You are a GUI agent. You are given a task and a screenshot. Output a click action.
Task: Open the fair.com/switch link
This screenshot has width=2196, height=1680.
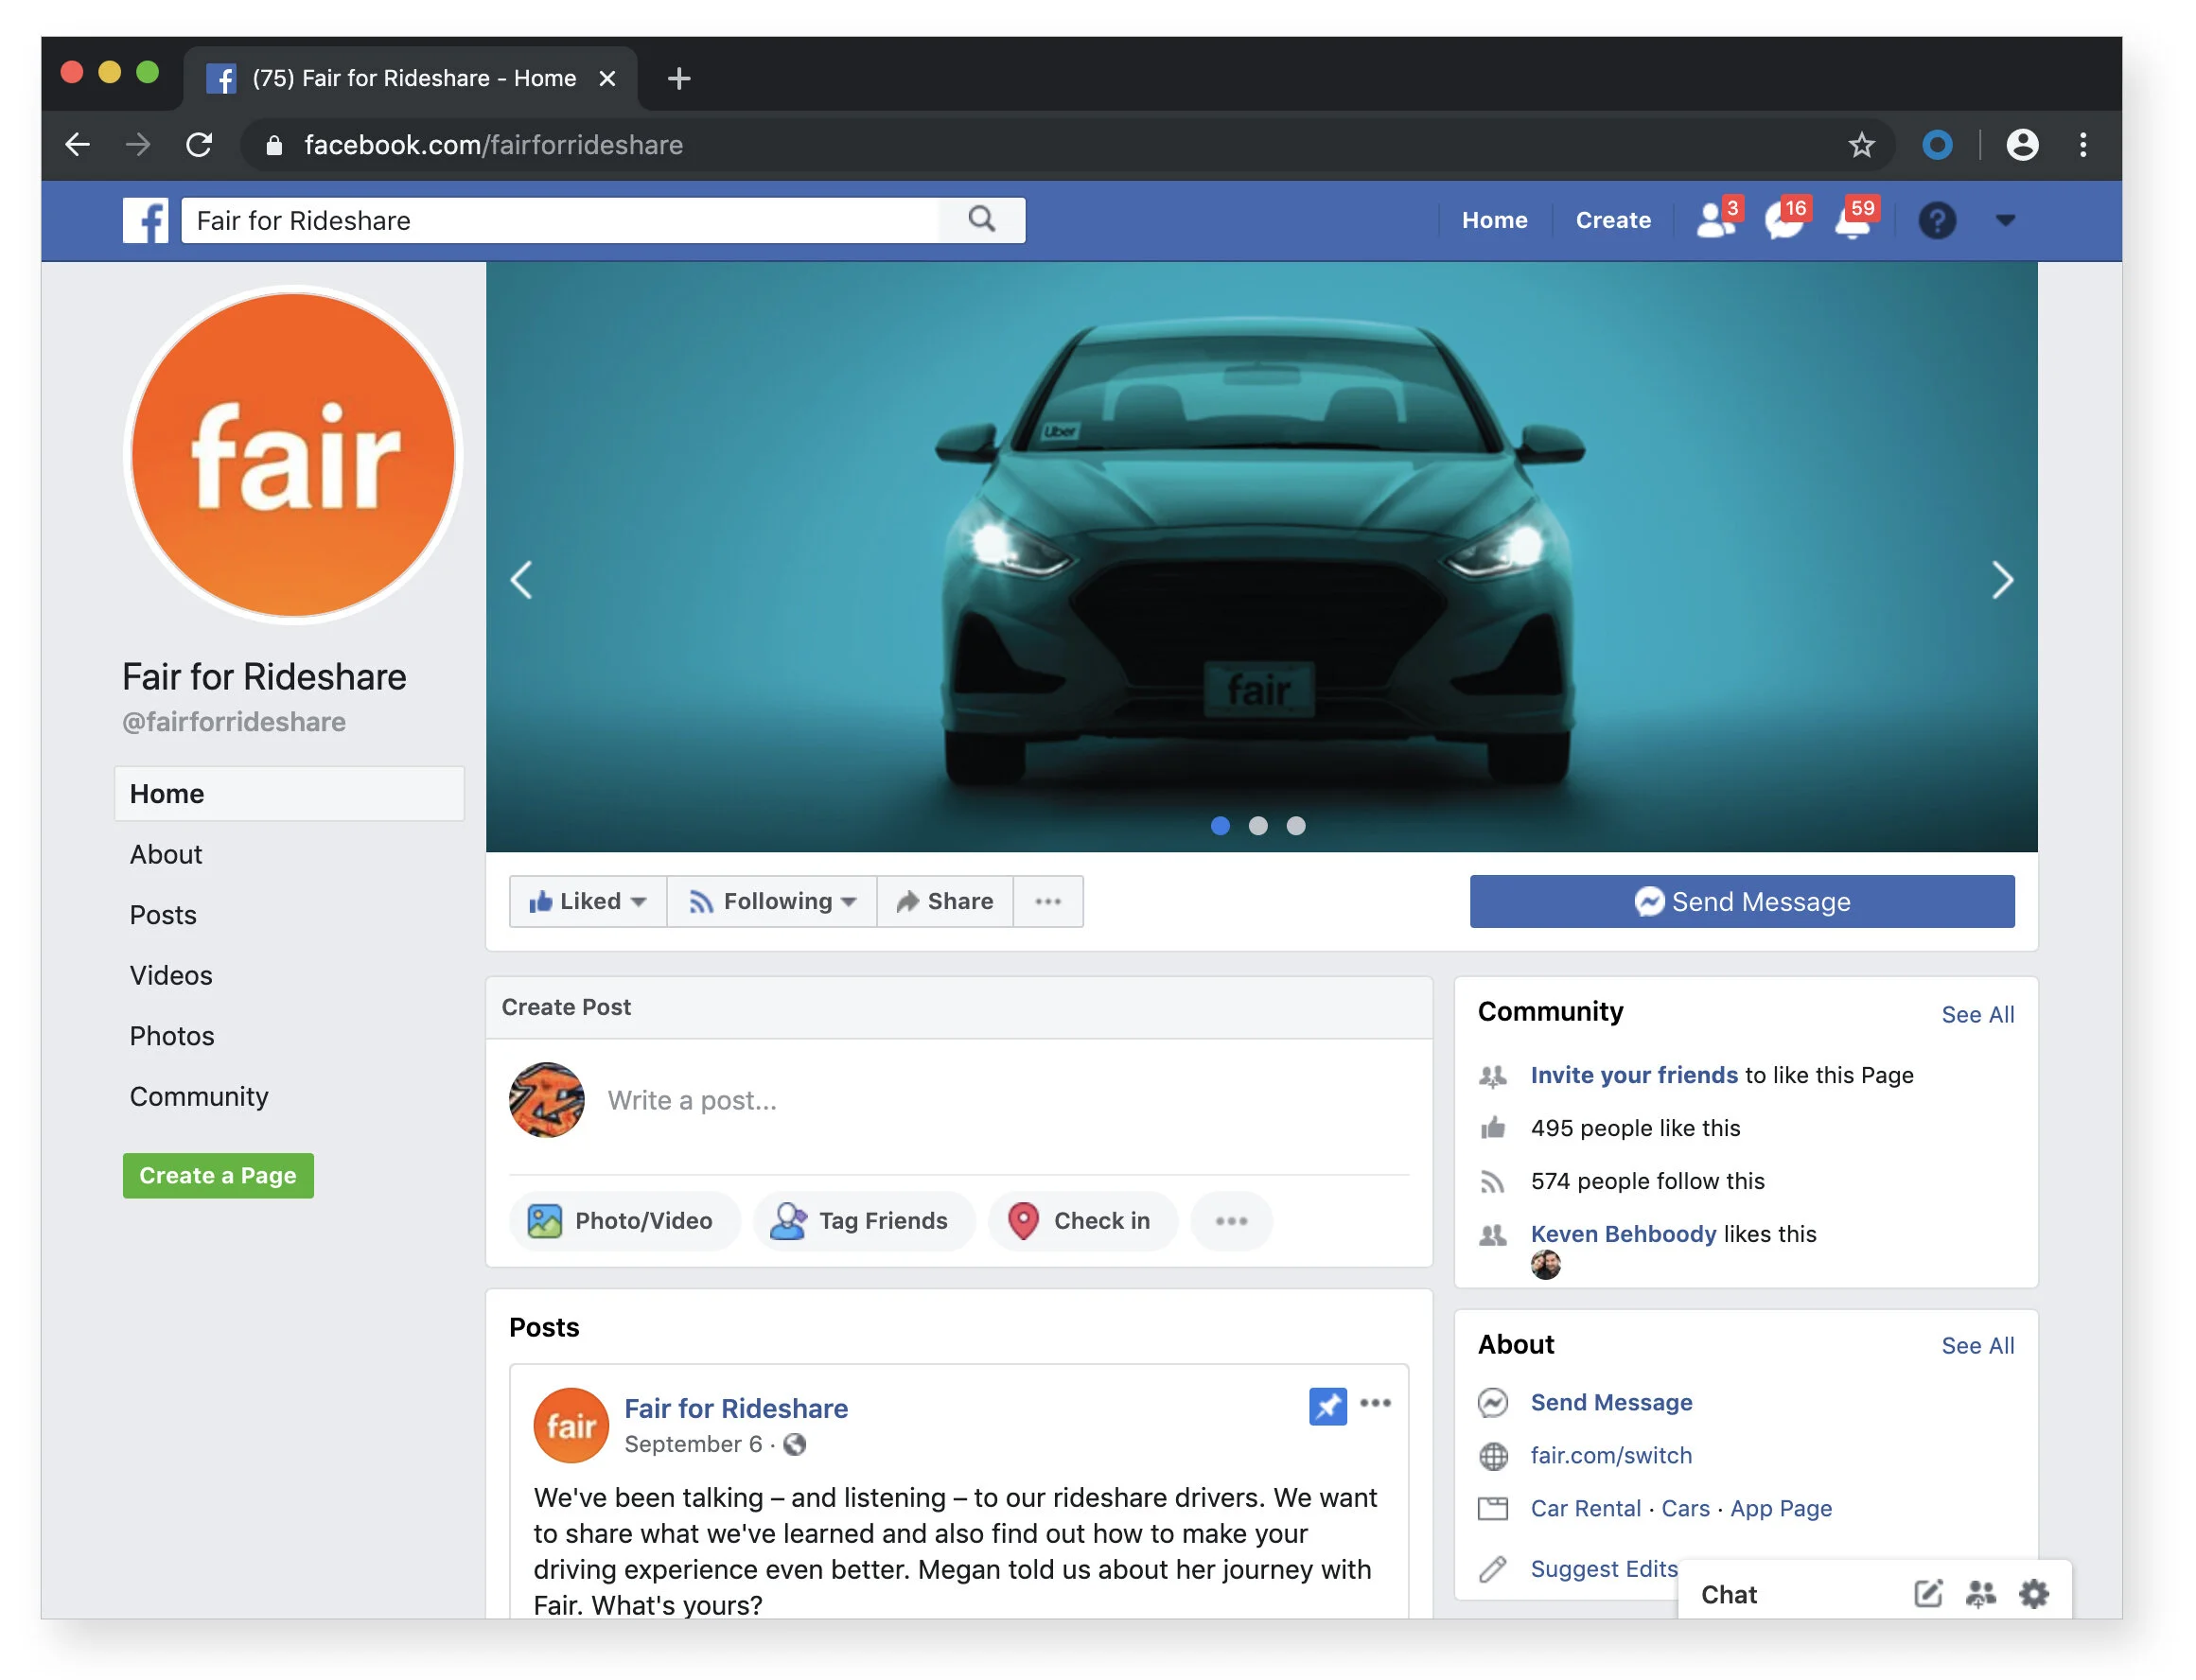tap(1610, 1455)
